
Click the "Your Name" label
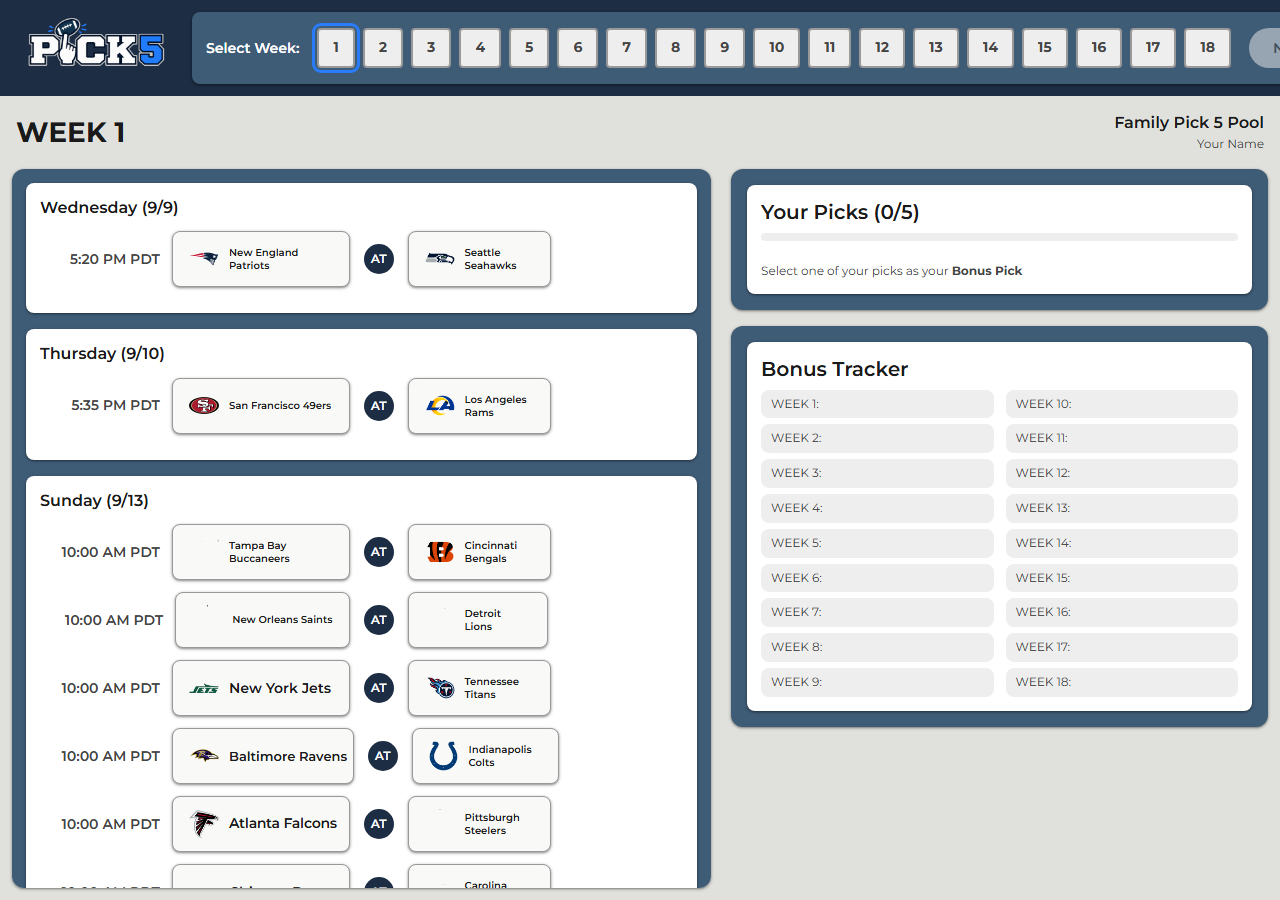point(1230,144)
